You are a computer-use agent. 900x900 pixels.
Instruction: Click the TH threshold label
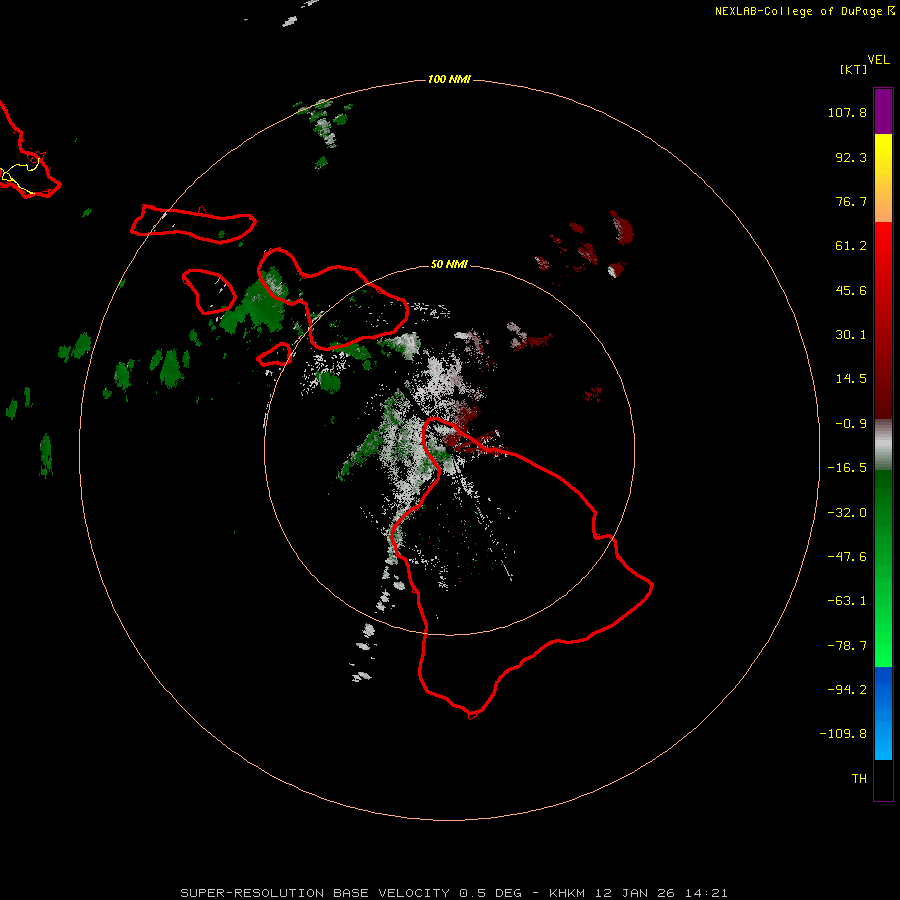pos(859,779)
